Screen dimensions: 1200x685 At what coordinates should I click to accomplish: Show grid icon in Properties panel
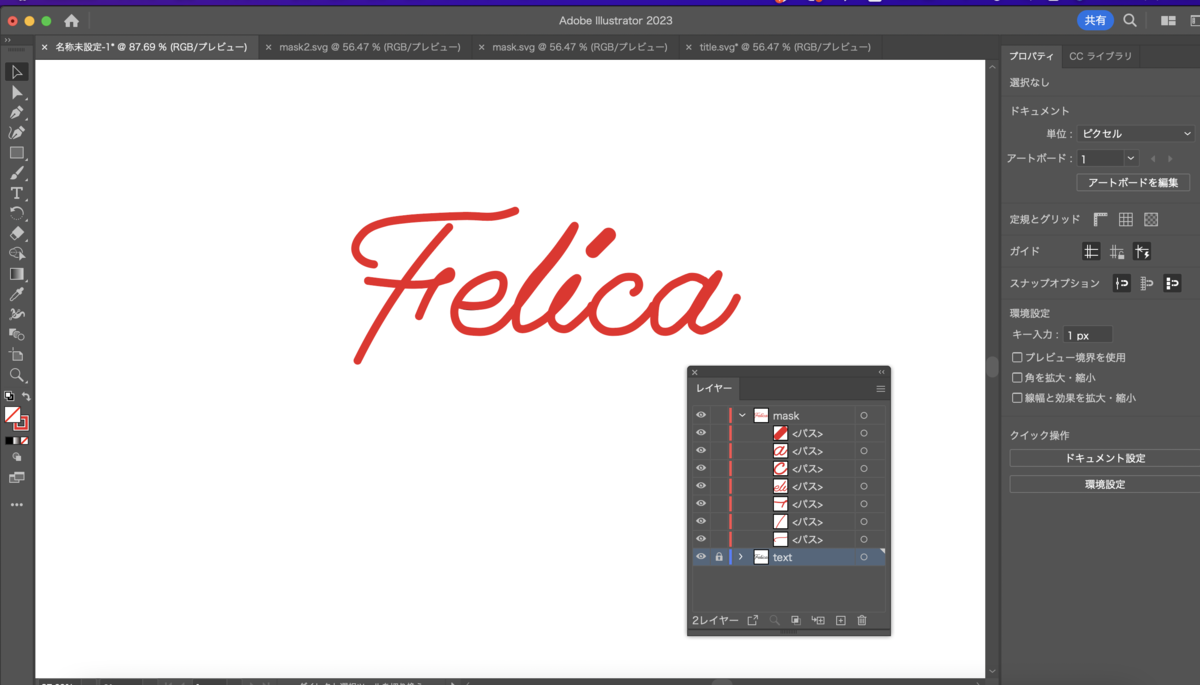pyautogui.click(x=1125, y=219)
